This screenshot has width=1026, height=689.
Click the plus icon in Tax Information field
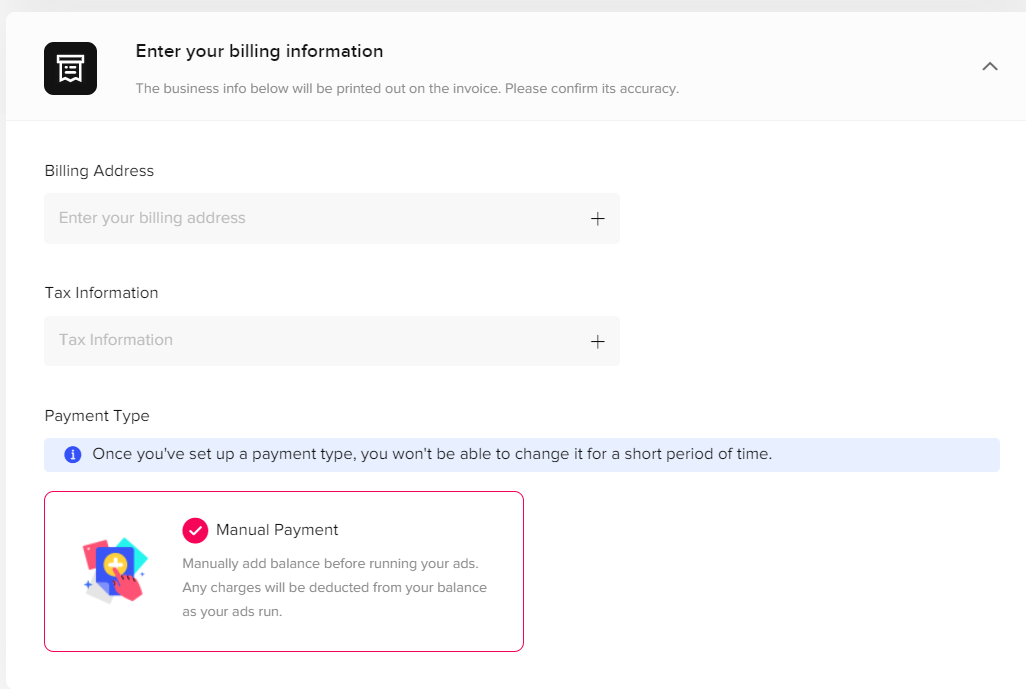(x=597, y=341)
